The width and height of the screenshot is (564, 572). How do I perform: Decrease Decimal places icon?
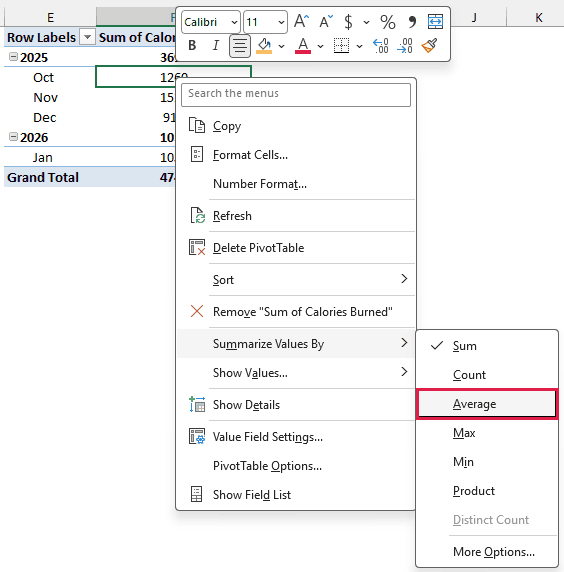[405, 46]
